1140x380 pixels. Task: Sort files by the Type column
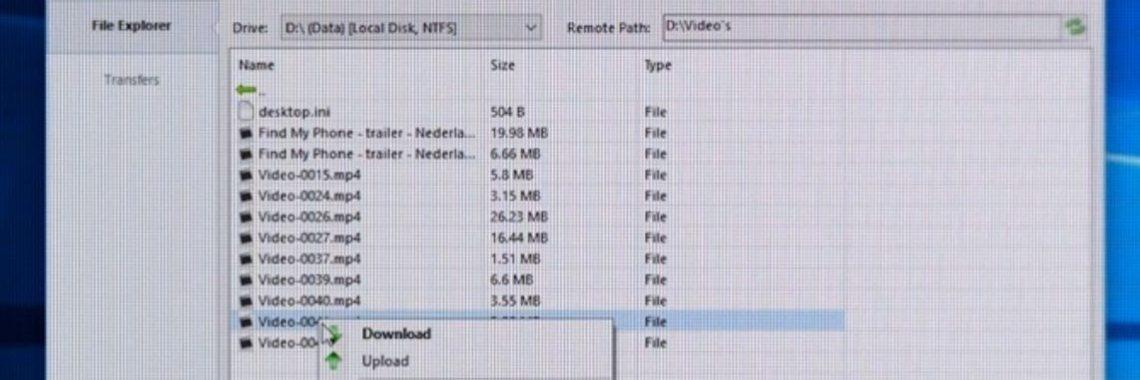657,65
